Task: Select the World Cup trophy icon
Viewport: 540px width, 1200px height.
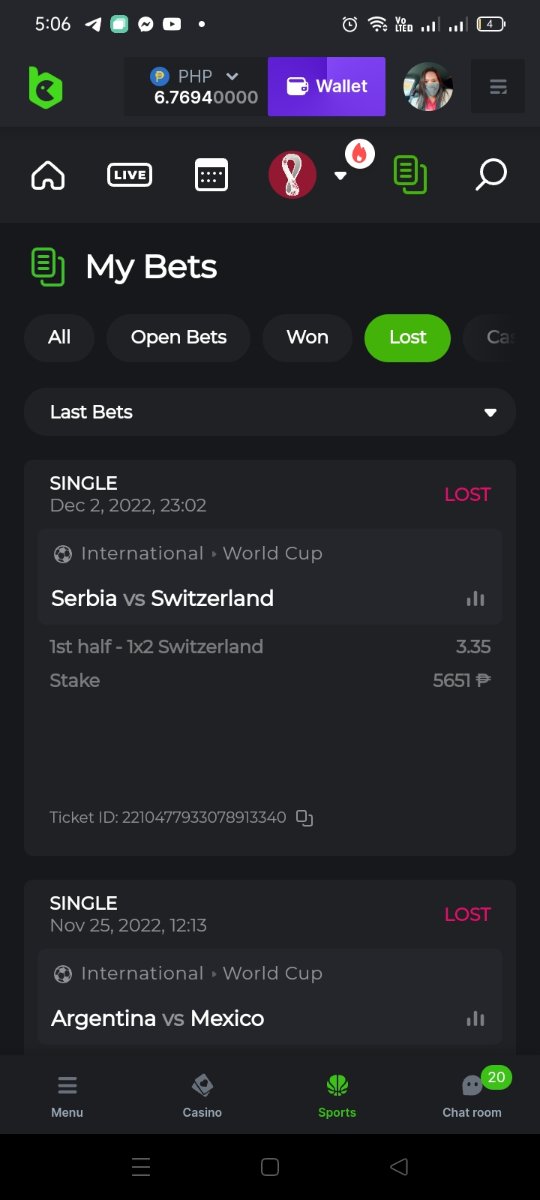Action: tap(292, 175)
